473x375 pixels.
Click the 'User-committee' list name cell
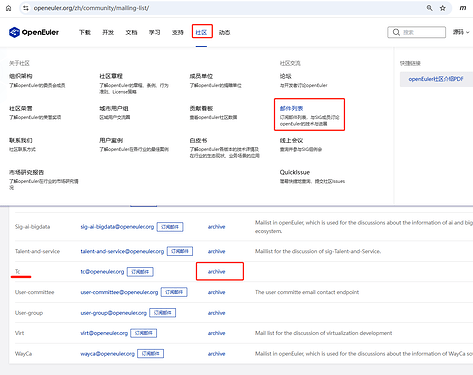(34, 292)
